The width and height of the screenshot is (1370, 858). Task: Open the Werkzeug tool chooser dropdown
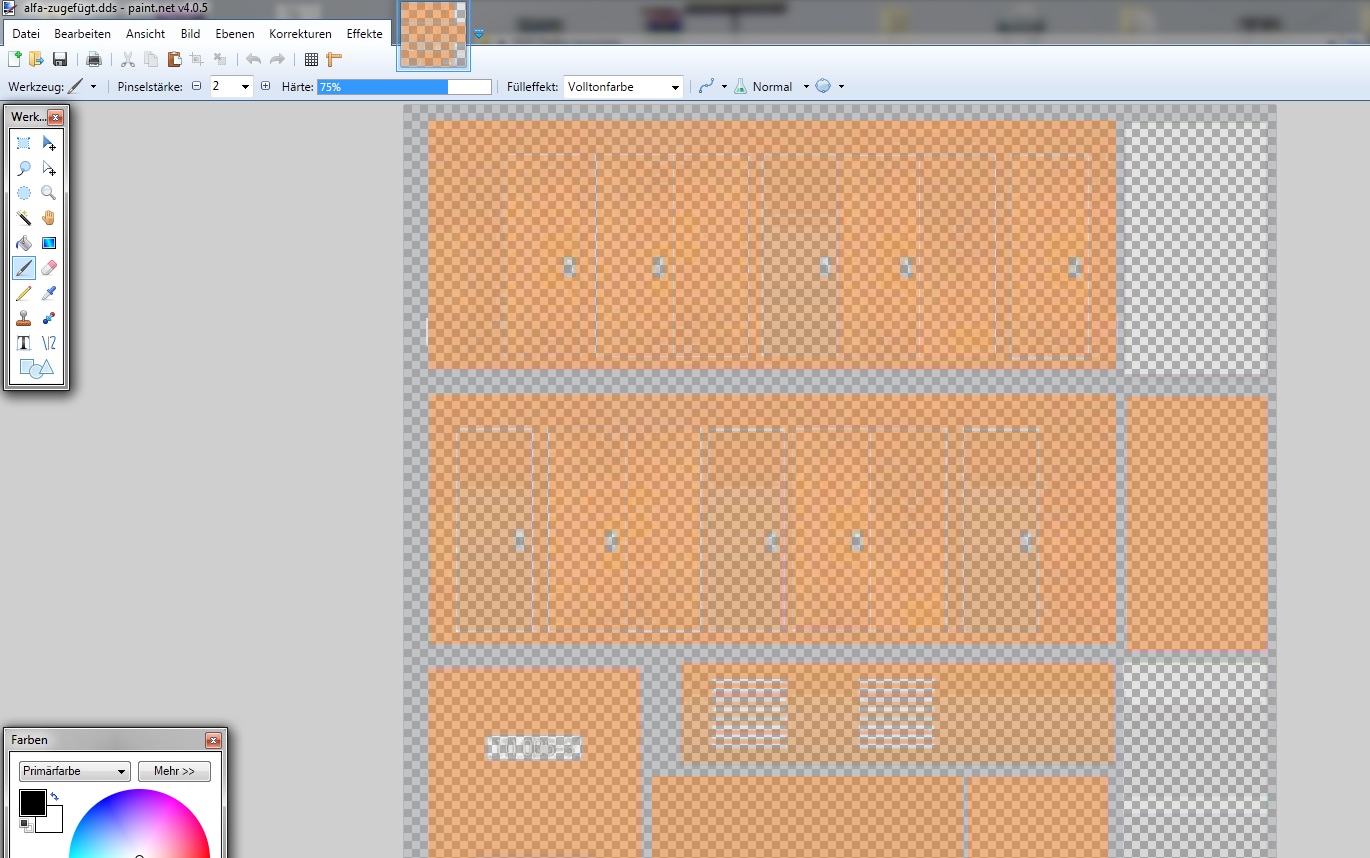pyautogui.click(x=93, y=87)
